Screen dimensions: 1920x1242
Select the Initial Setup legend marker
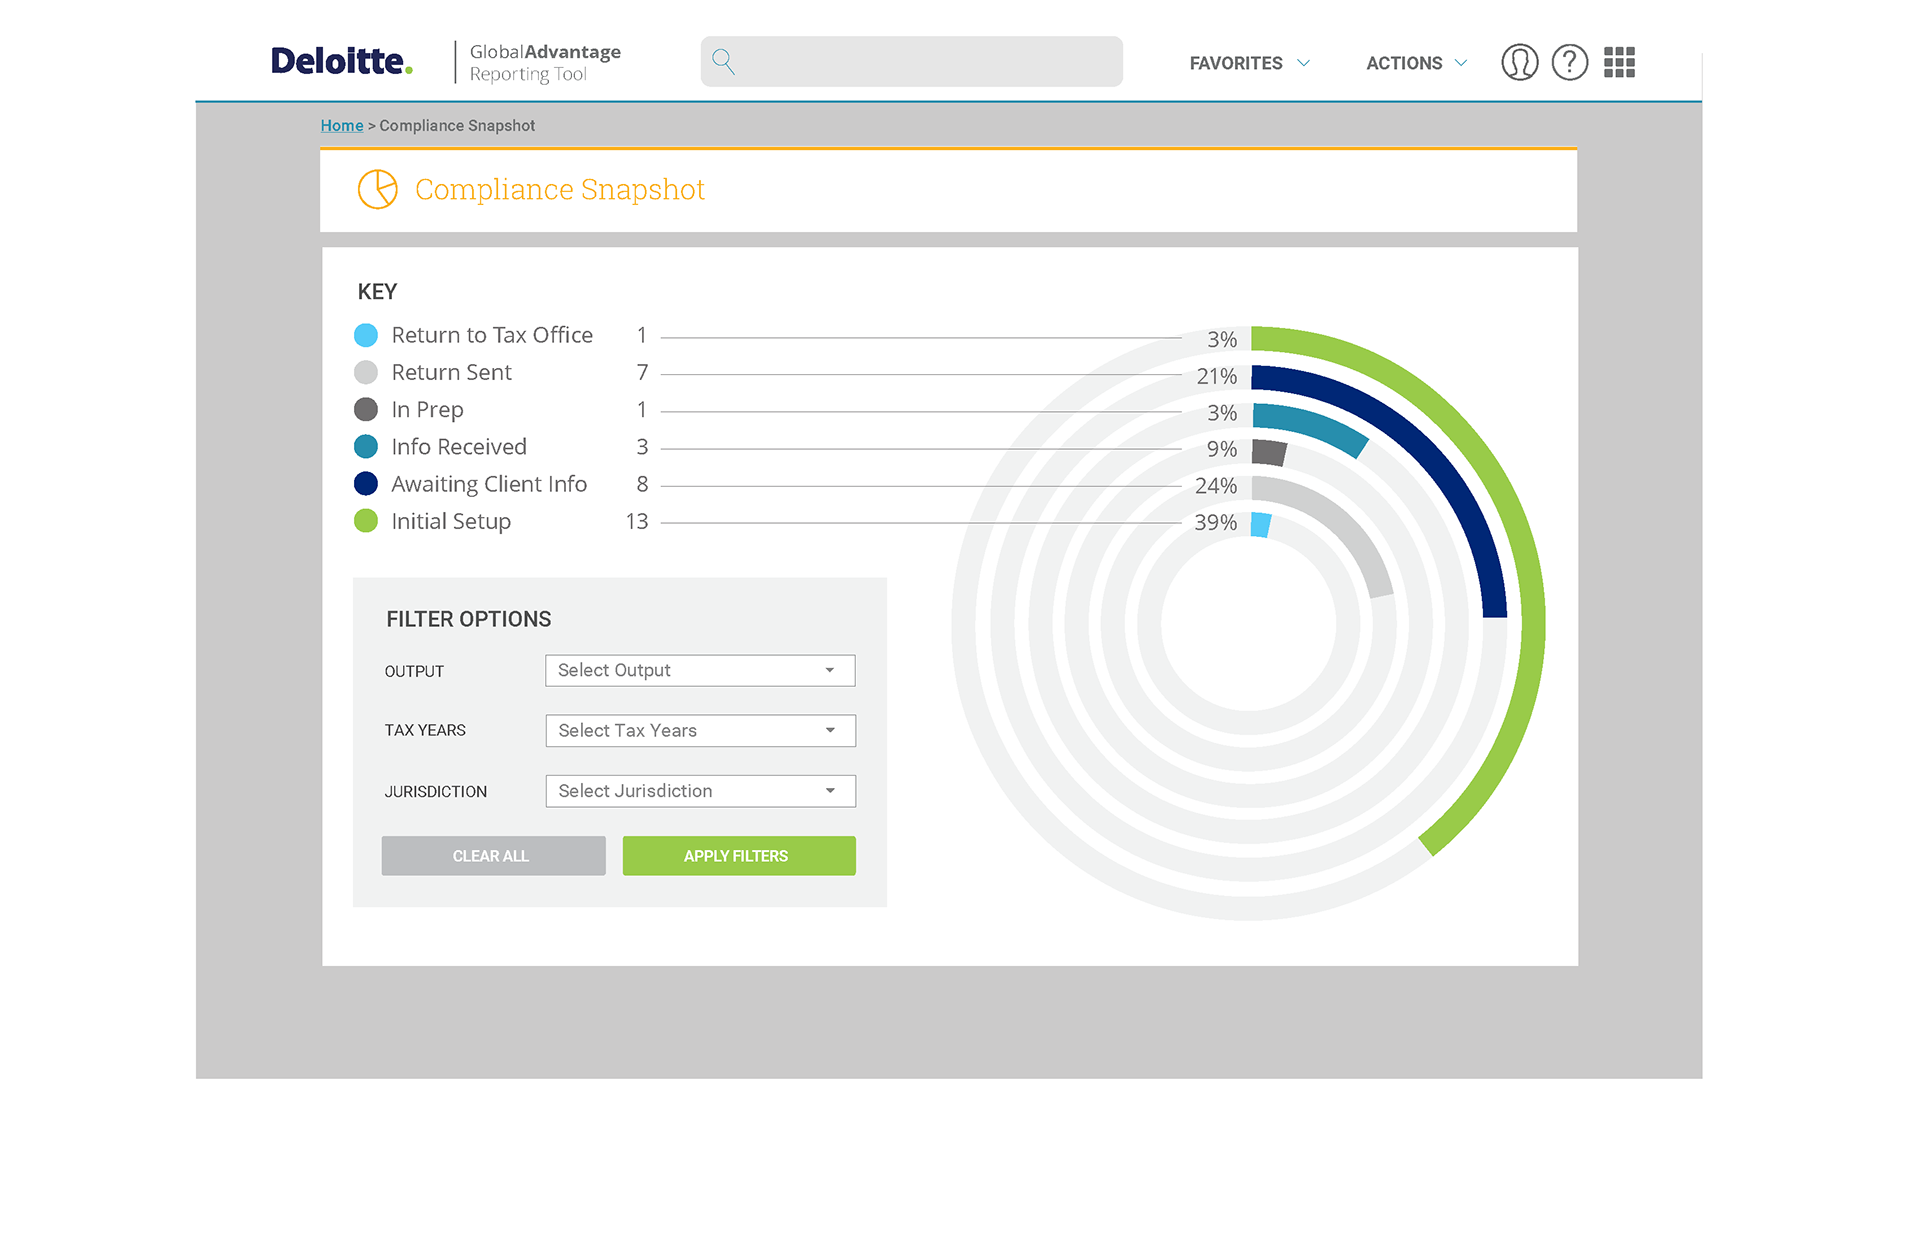click(x=366, y=521)
